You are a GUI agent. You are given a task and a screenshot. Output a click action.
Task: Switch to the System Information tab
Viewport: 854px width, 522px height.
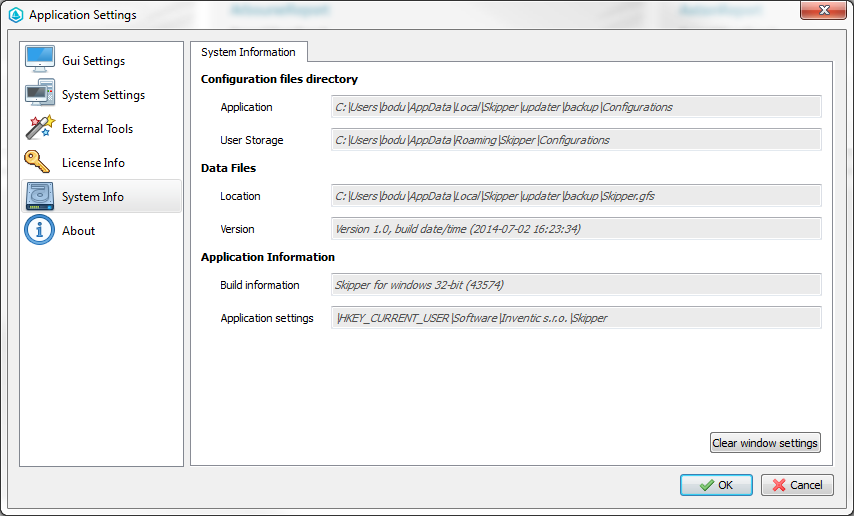pos(248,52)
